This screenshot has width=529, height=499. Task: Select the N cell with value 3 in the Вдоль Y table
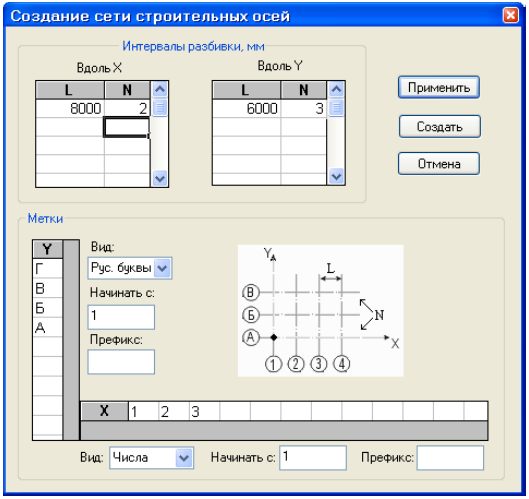tap(304, 109)
